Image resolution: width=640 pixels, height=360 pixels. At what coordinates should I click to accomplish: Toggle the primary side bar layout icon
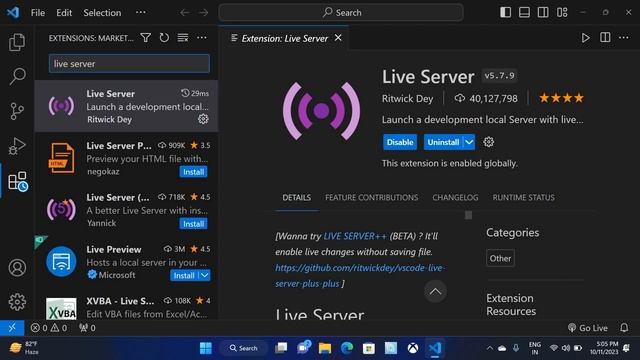505,12
